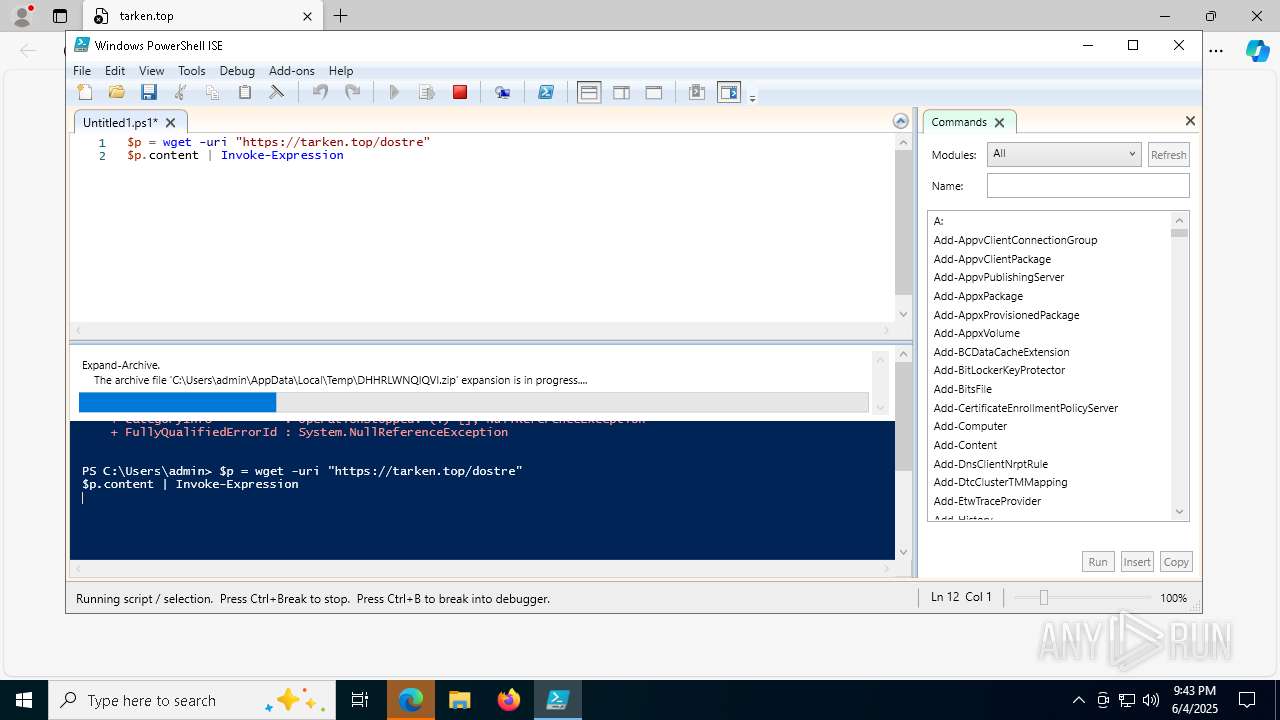Paste from clipboard using the toolbar icon
The width and height of the screenshot is (1280, 720).
point(244,92)
